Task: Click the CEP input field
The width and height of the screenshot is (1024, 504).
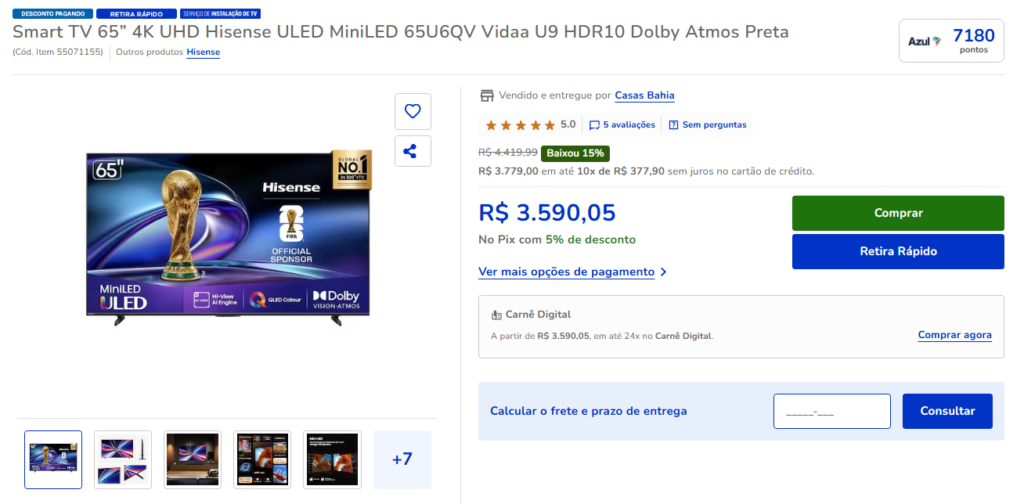Action: pyautogui.click(x=831, y=411)
